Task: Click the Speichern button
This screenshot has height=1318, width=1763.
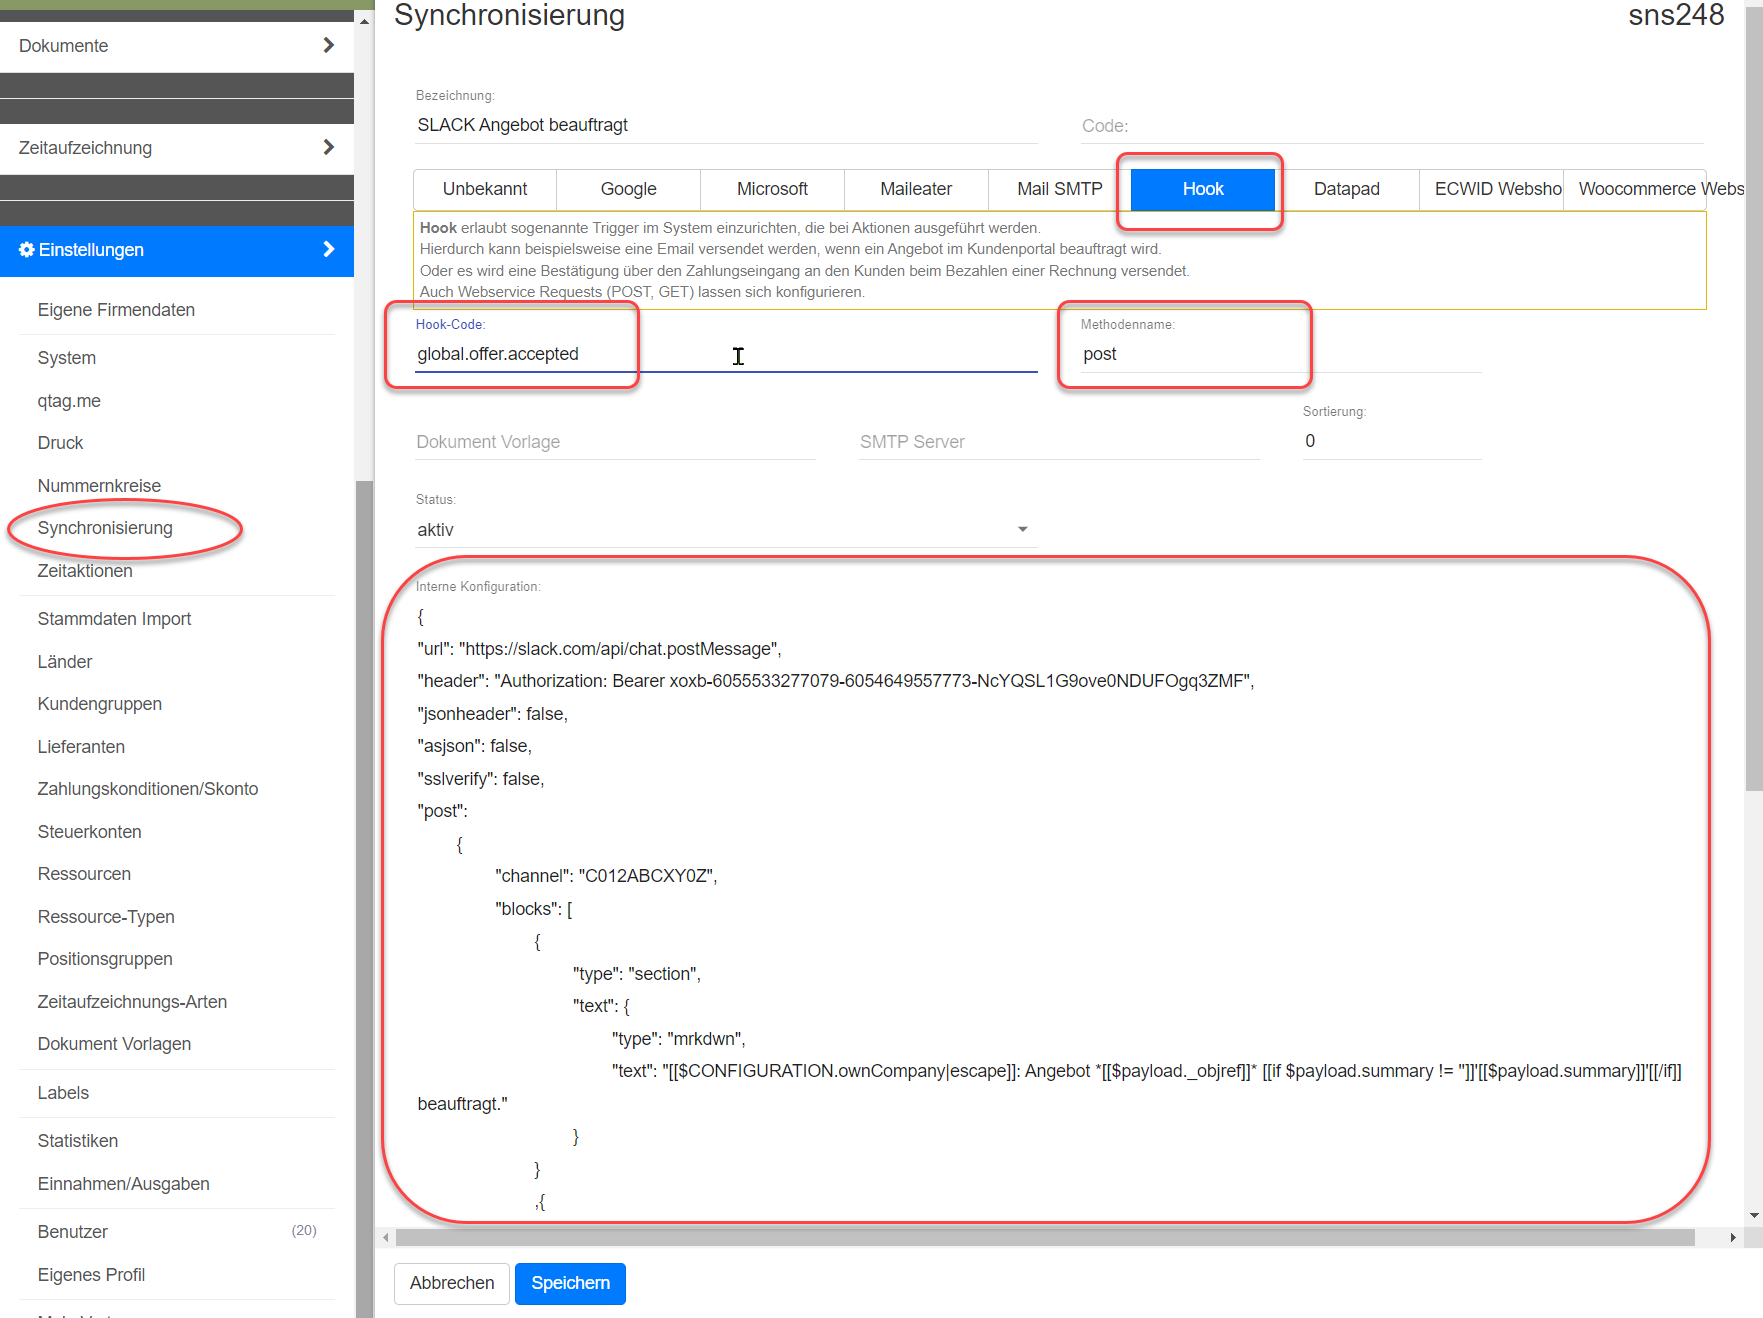Action: 570,1283
